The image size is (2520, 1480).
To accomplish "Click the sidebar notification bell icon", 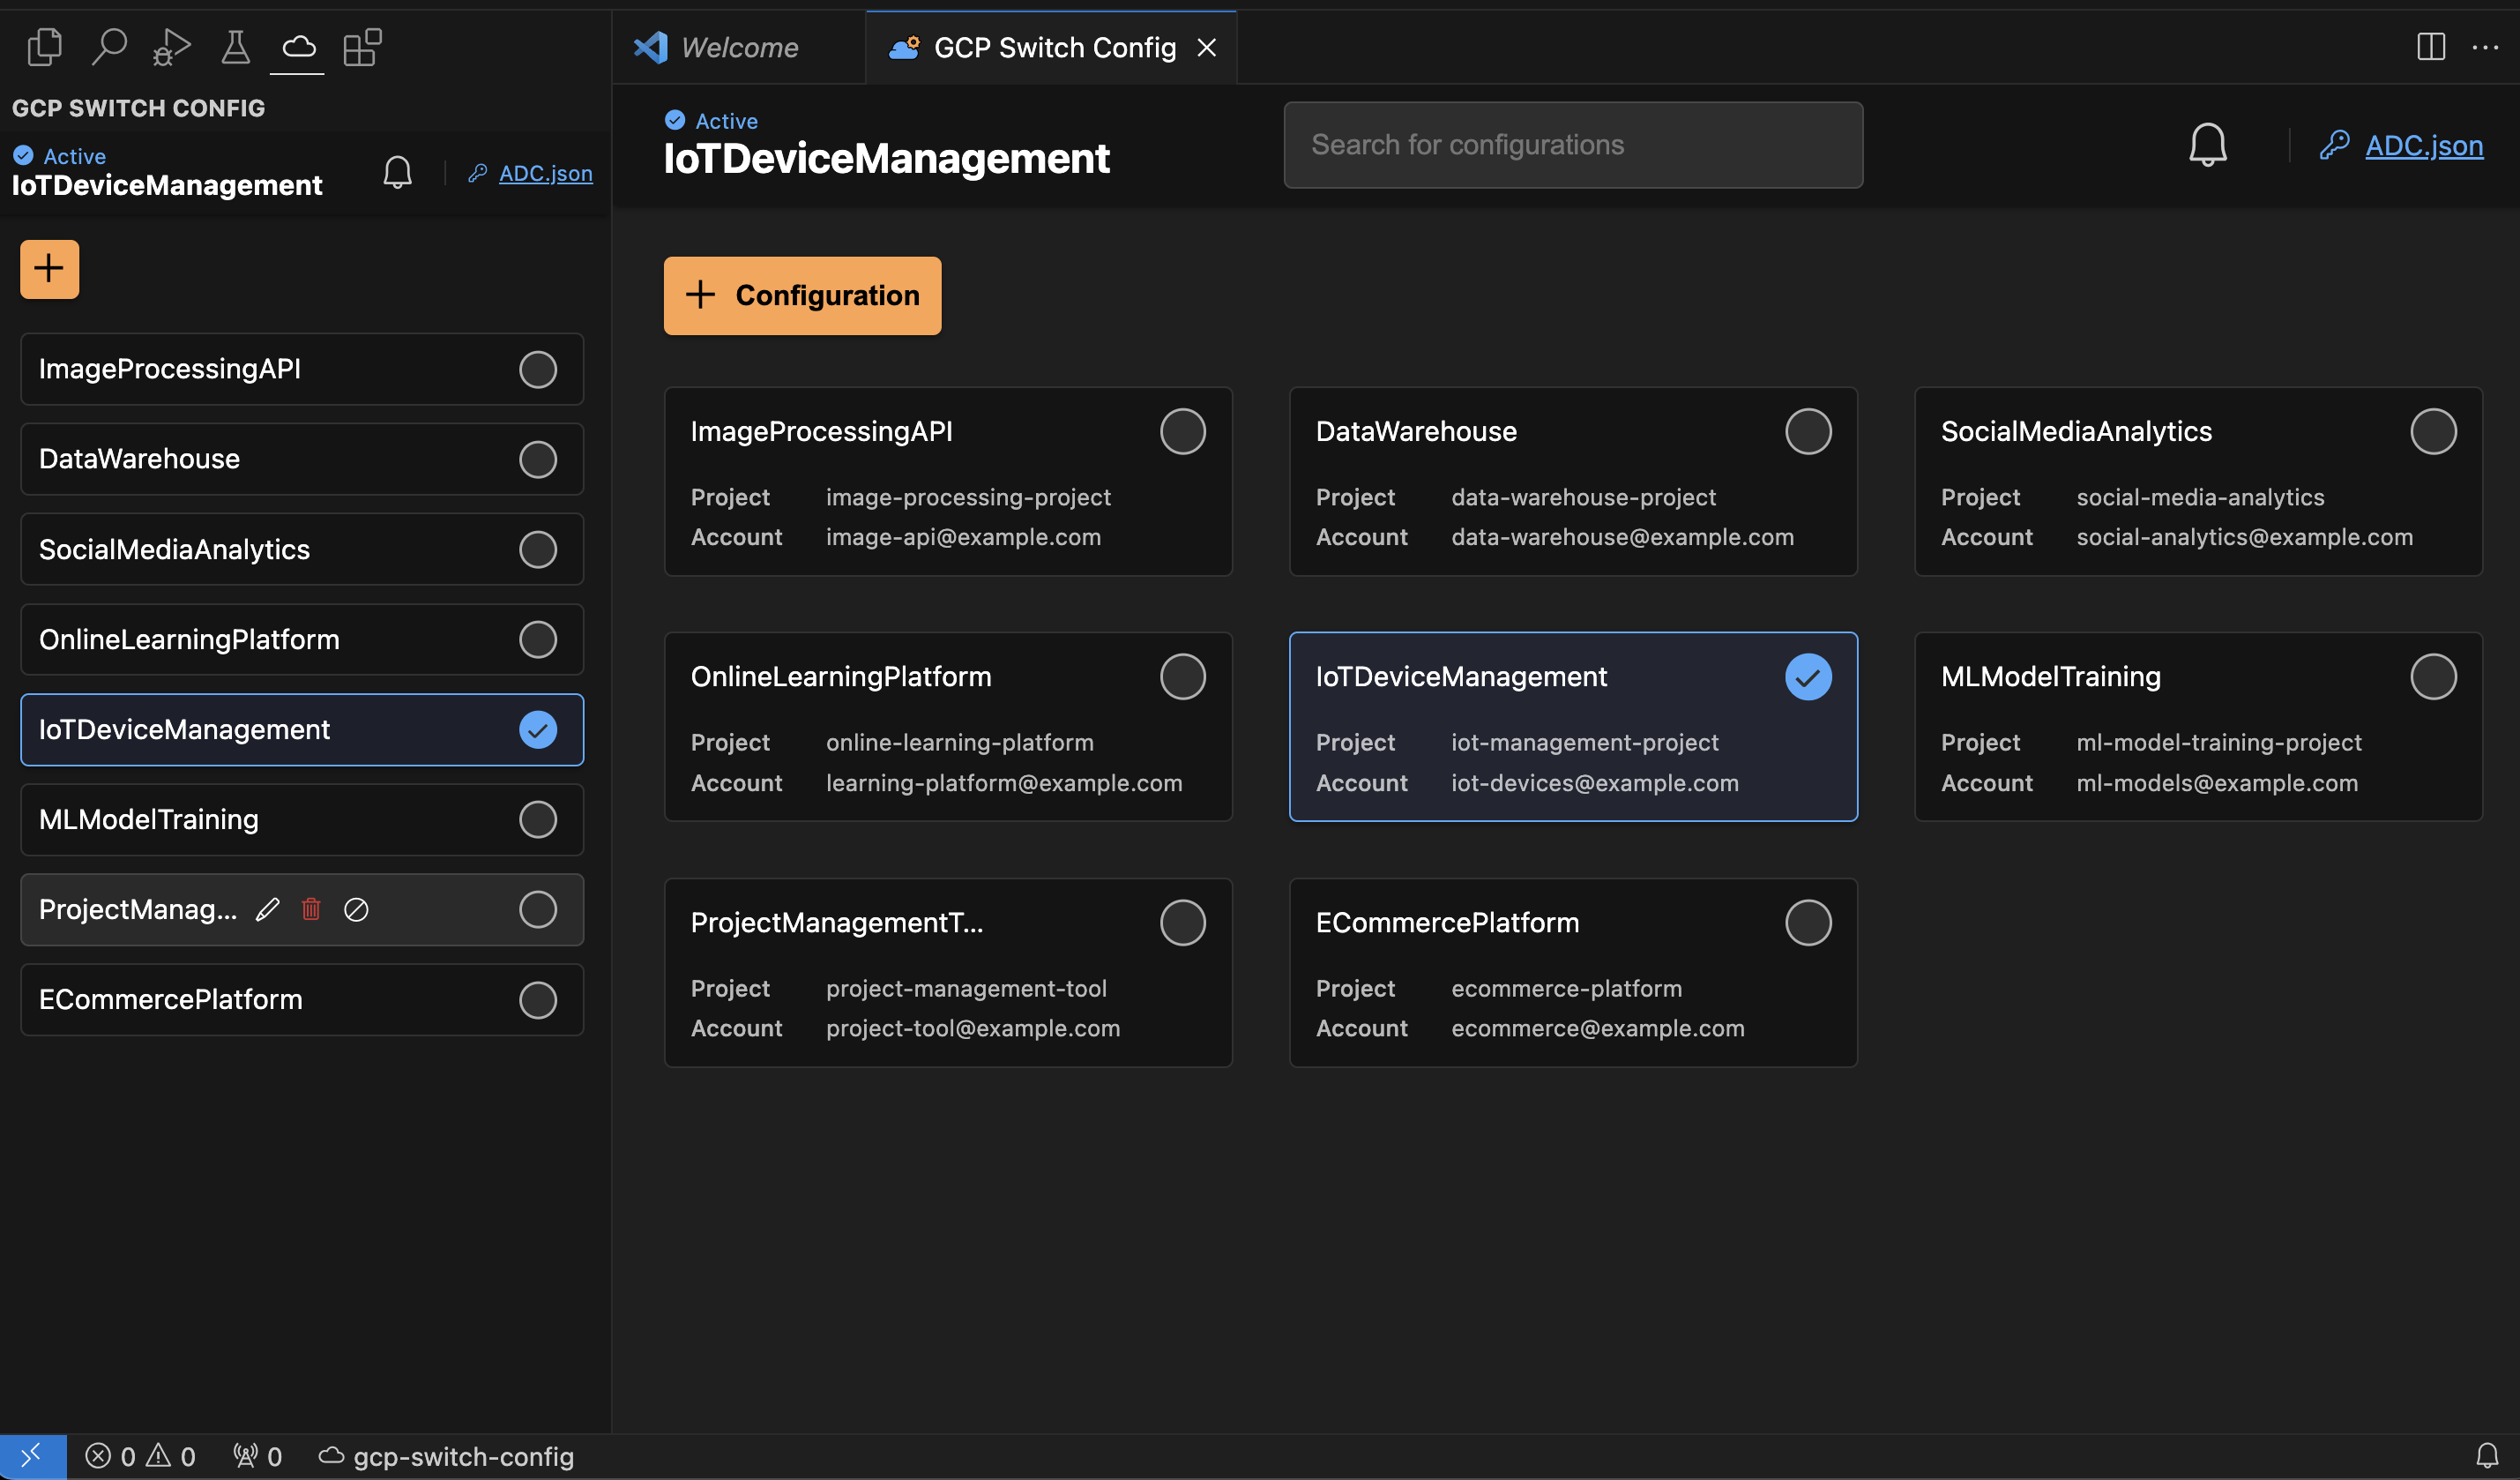I will point(398,173).
